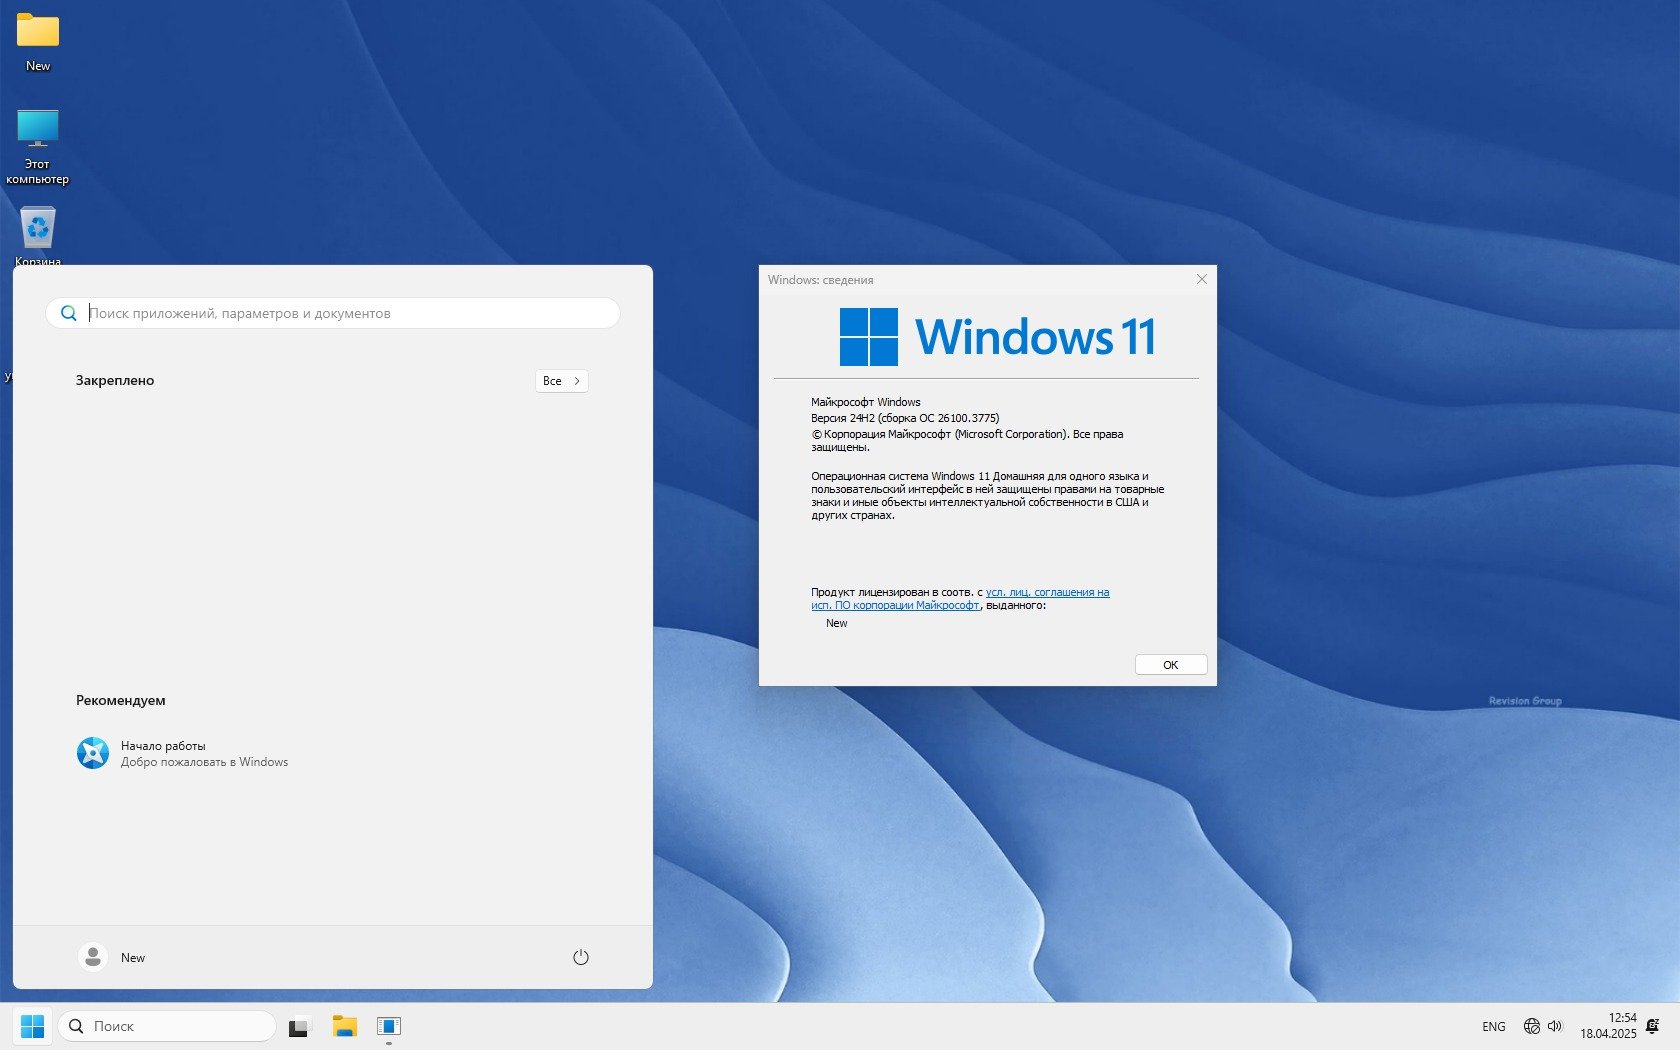This screenshot has width=1680, height=1050.
Task: Open File Explorer from the taskbar
Action: [x=344, y=1026]
